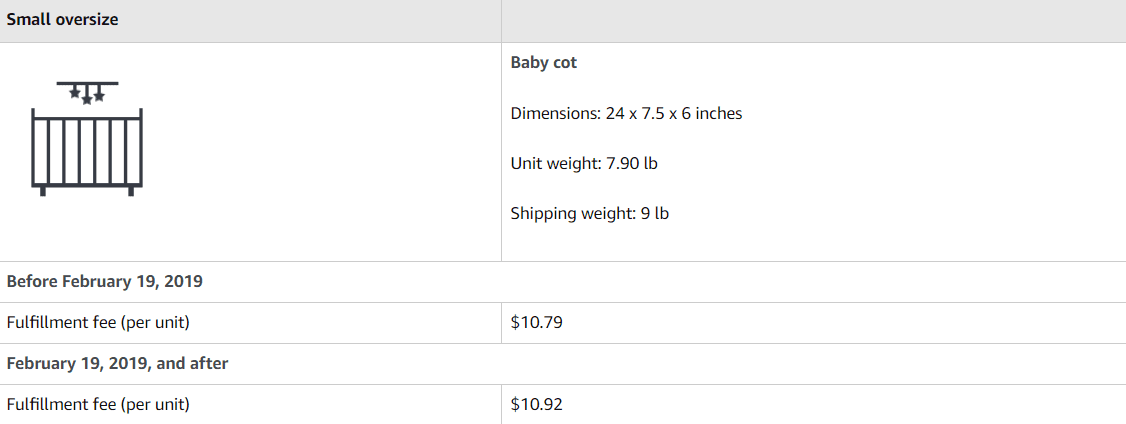Select the Small oversize header
1126x424 pixels.
click(62, 20)
